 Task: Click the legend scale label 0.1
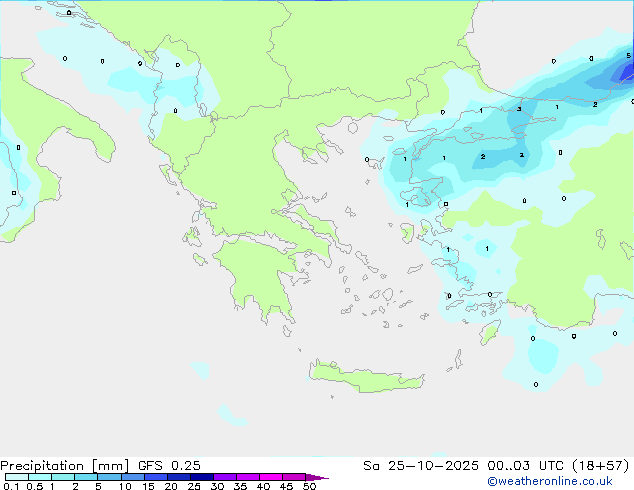[x=11, y=486]
